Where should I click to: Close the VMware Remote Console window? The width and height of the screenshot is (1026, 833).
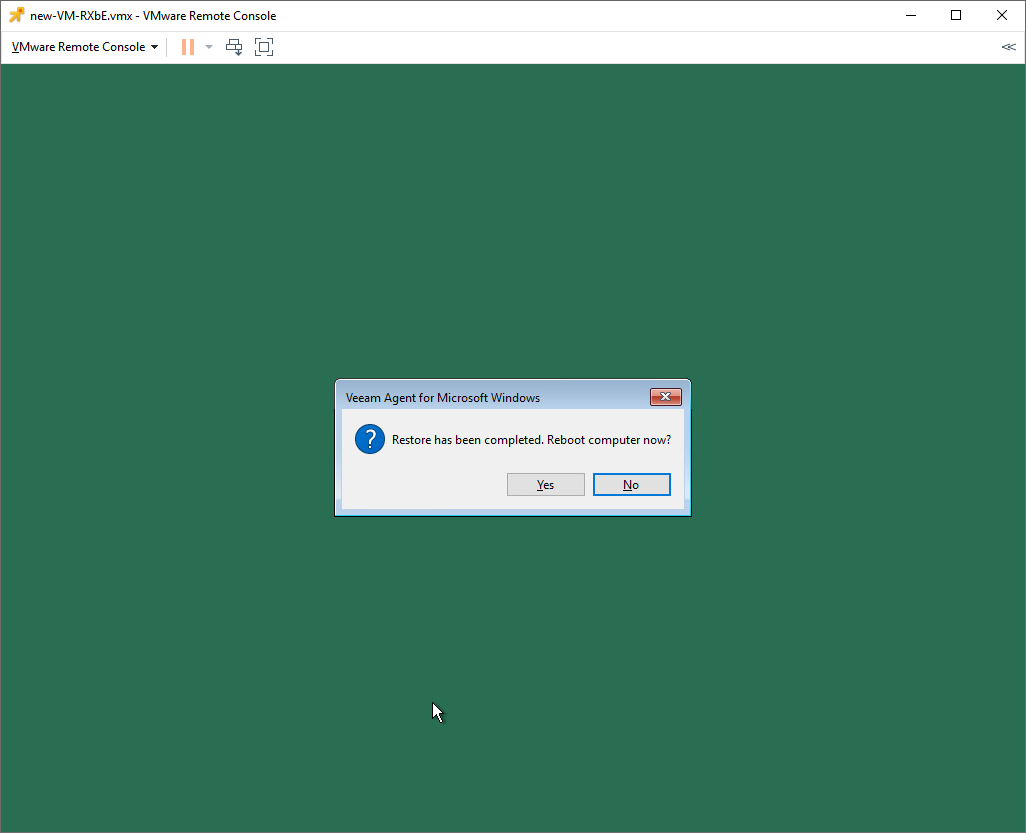(x=1002, y=15)
